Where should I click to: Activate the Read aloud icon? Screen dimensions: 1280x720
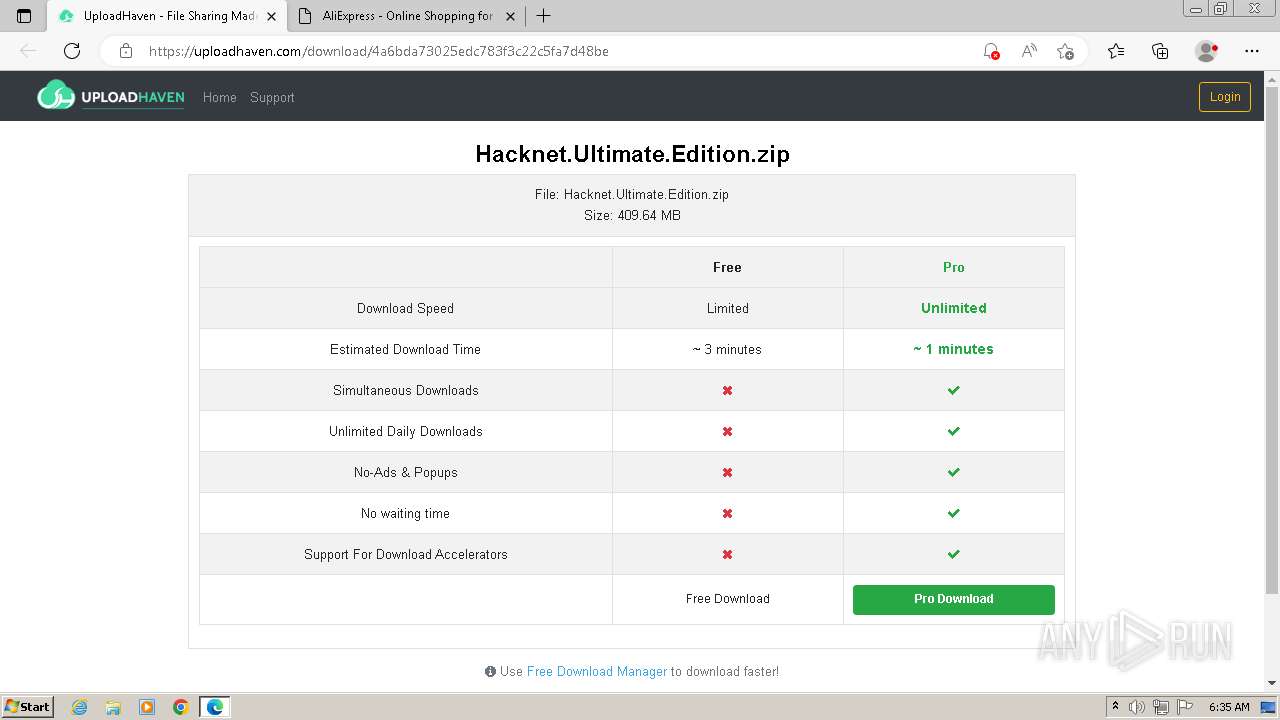click(x=1028, y=51)
